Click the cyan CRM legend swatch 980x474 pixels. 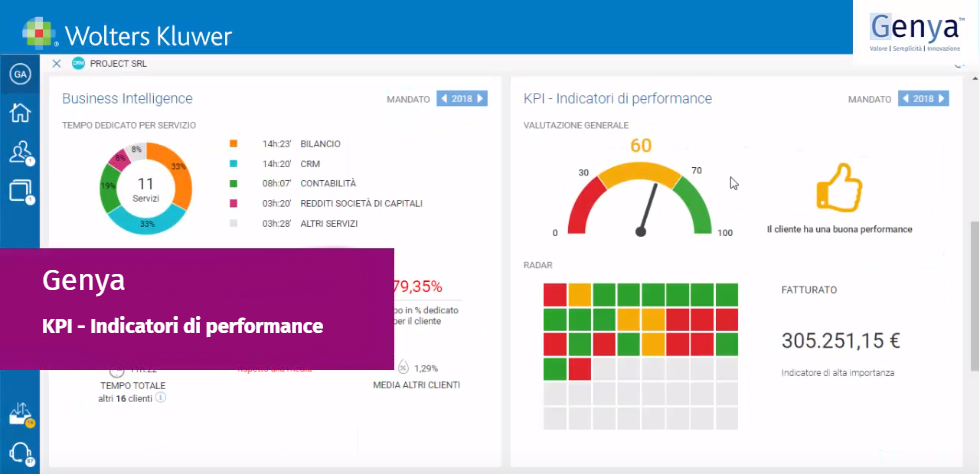234,164
